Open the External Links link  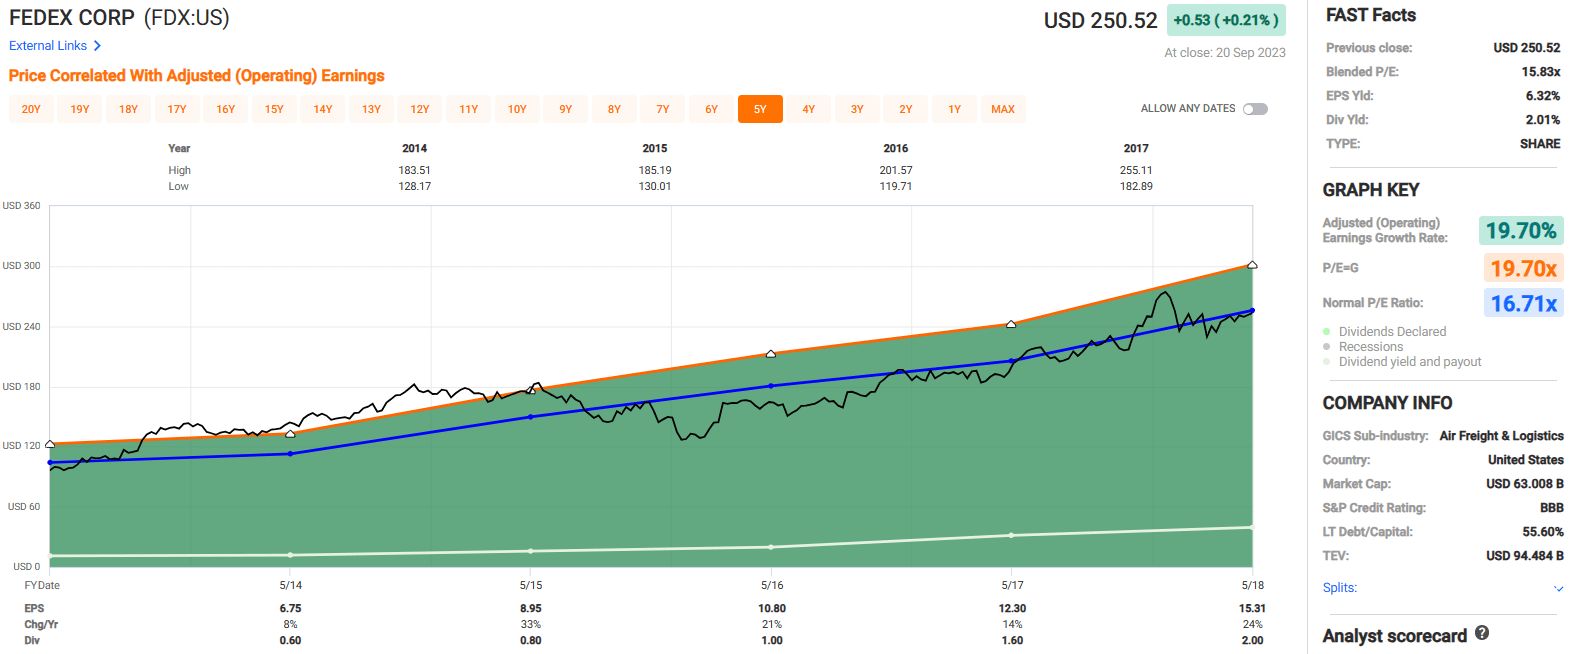point(48,46)
